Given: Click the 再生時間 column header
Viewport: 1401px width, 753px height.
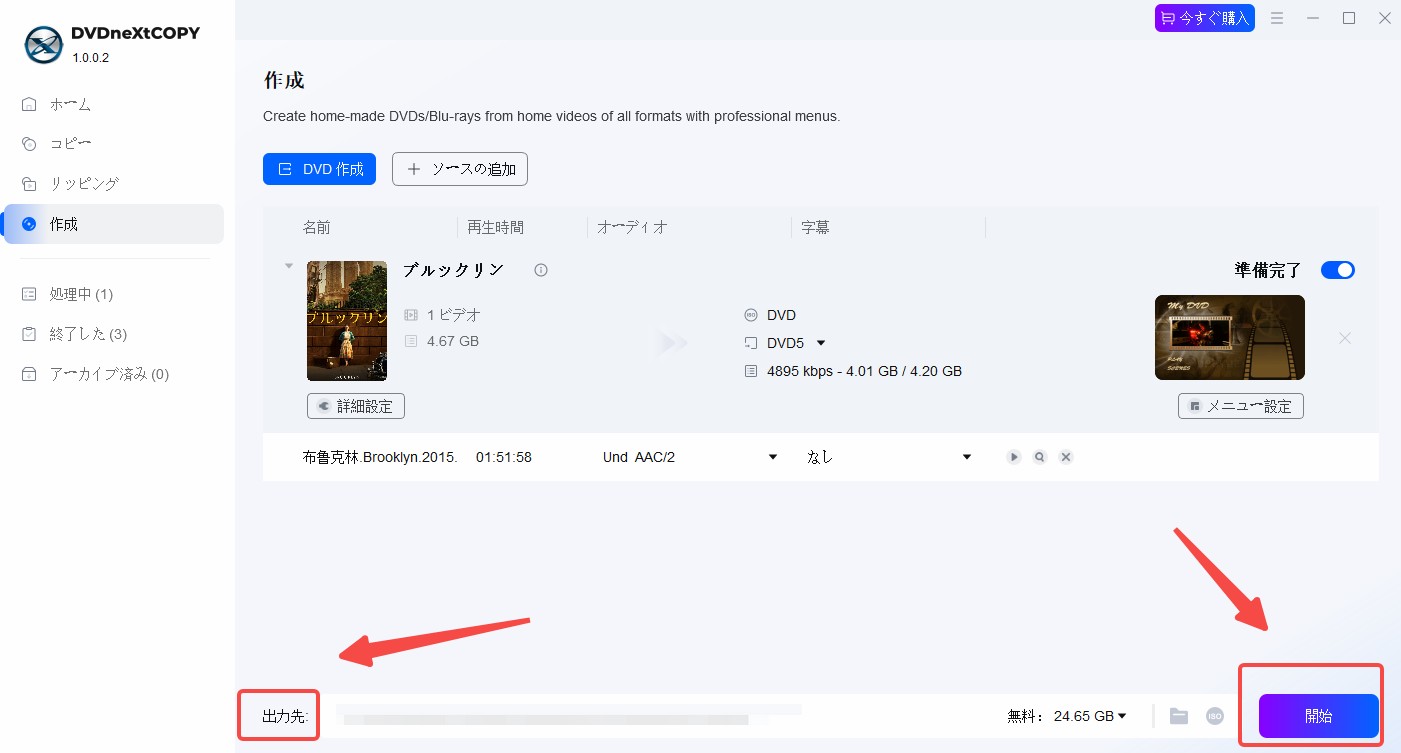Looking at the screenshot, I should coord(495,228).
